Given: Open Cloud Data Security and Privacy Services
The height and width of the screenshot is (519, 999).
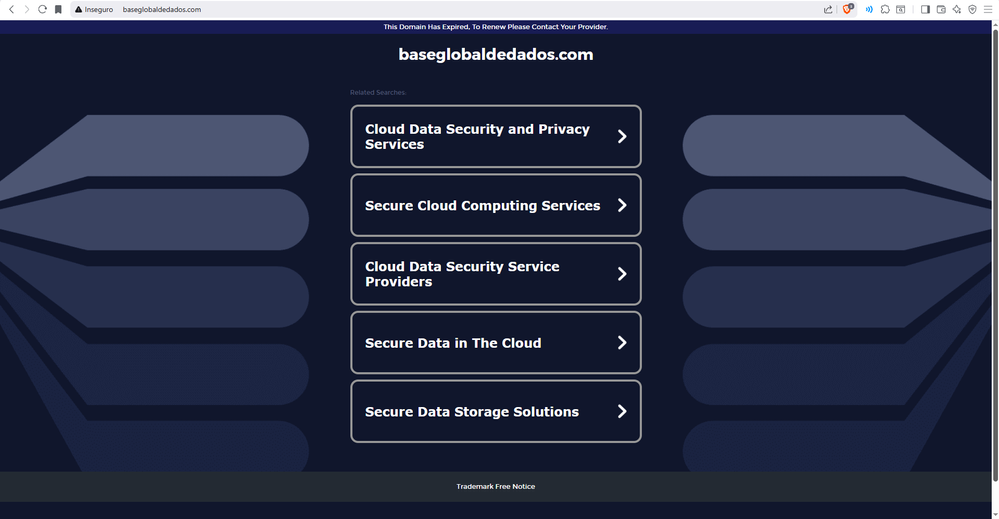Looking at the screenshot, I should tap(477, 136).
